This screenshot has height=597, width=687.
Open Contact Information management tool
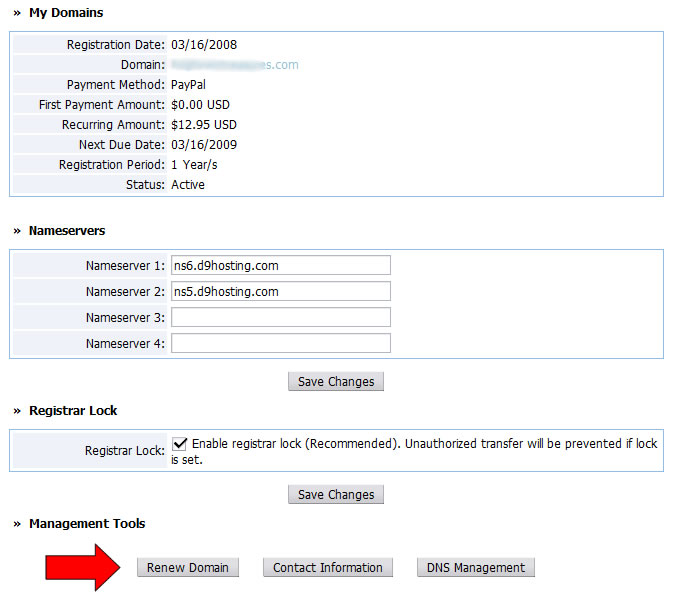(327, 567)
